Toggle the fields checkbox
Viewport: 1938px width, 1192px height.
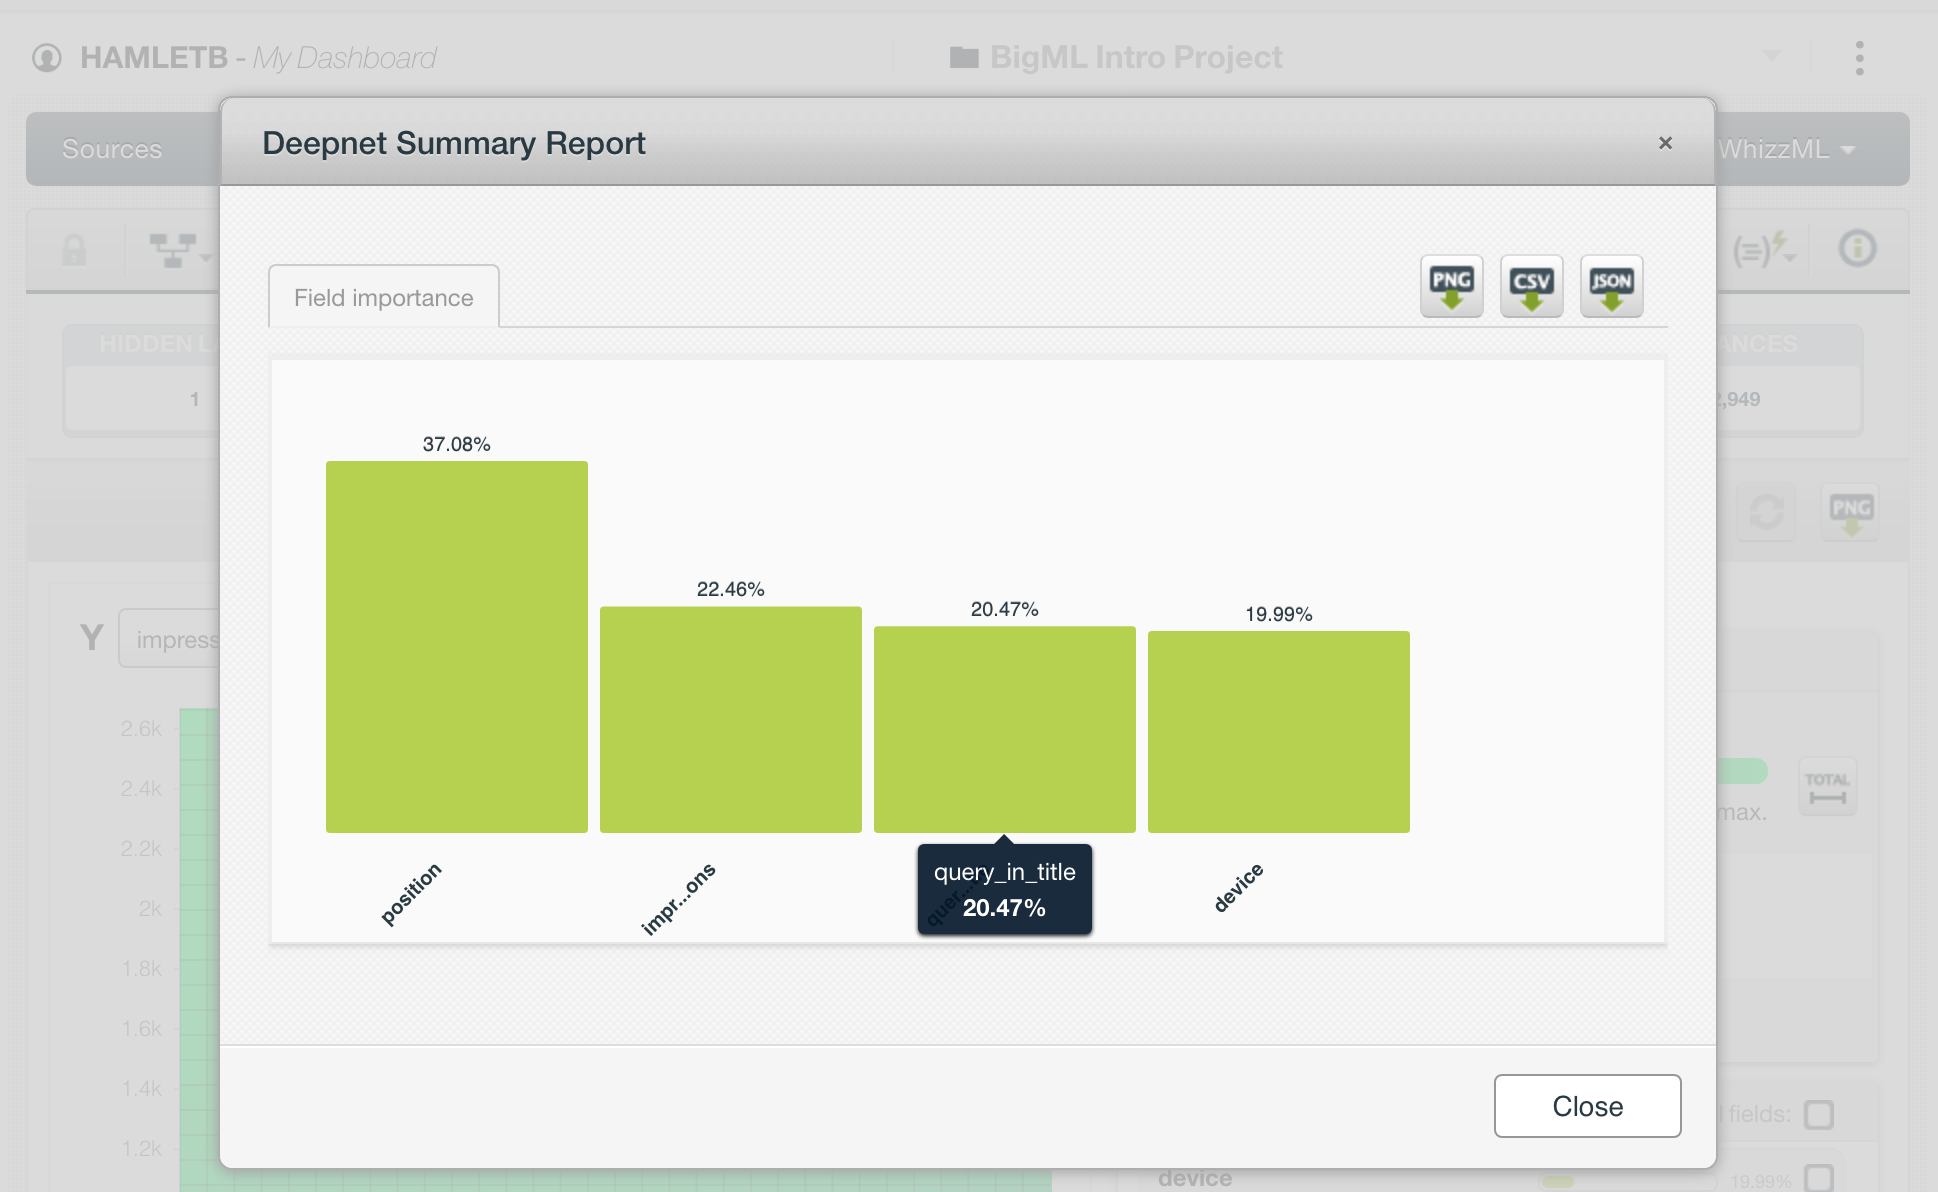(1818, 1114)
